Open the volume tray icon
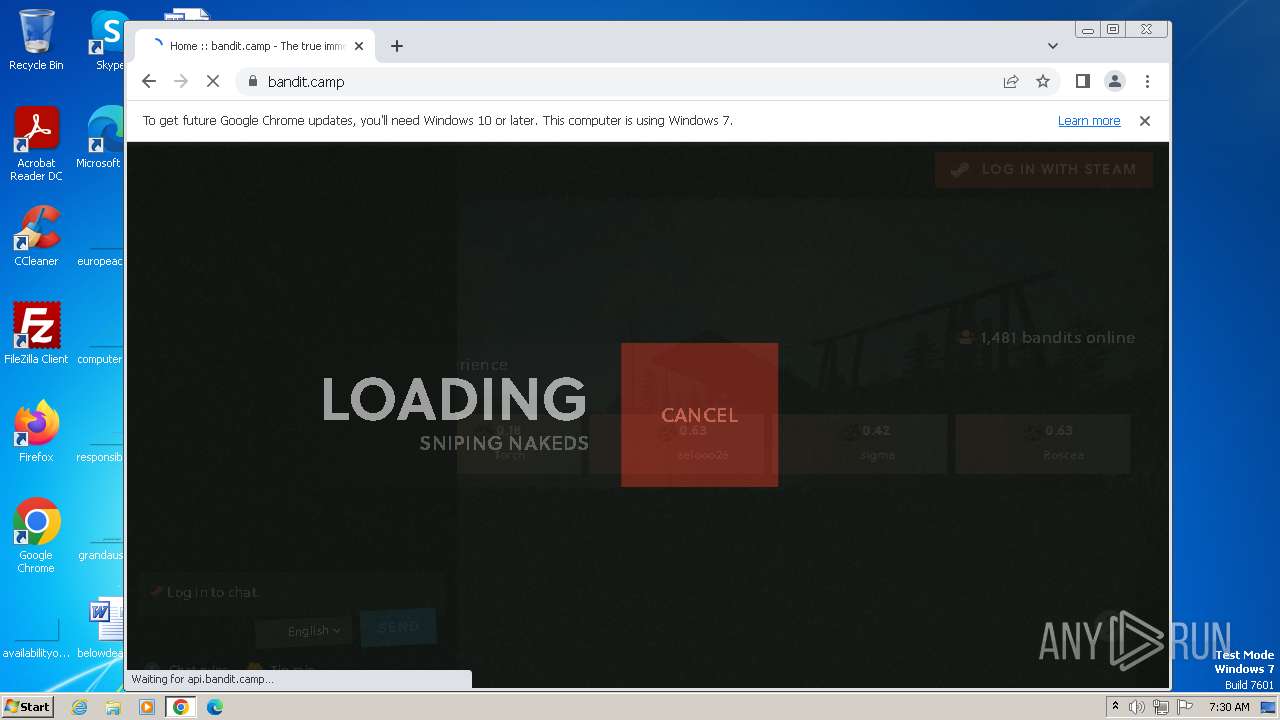Screen dimensions: 1280x720 click(1137, 707)
